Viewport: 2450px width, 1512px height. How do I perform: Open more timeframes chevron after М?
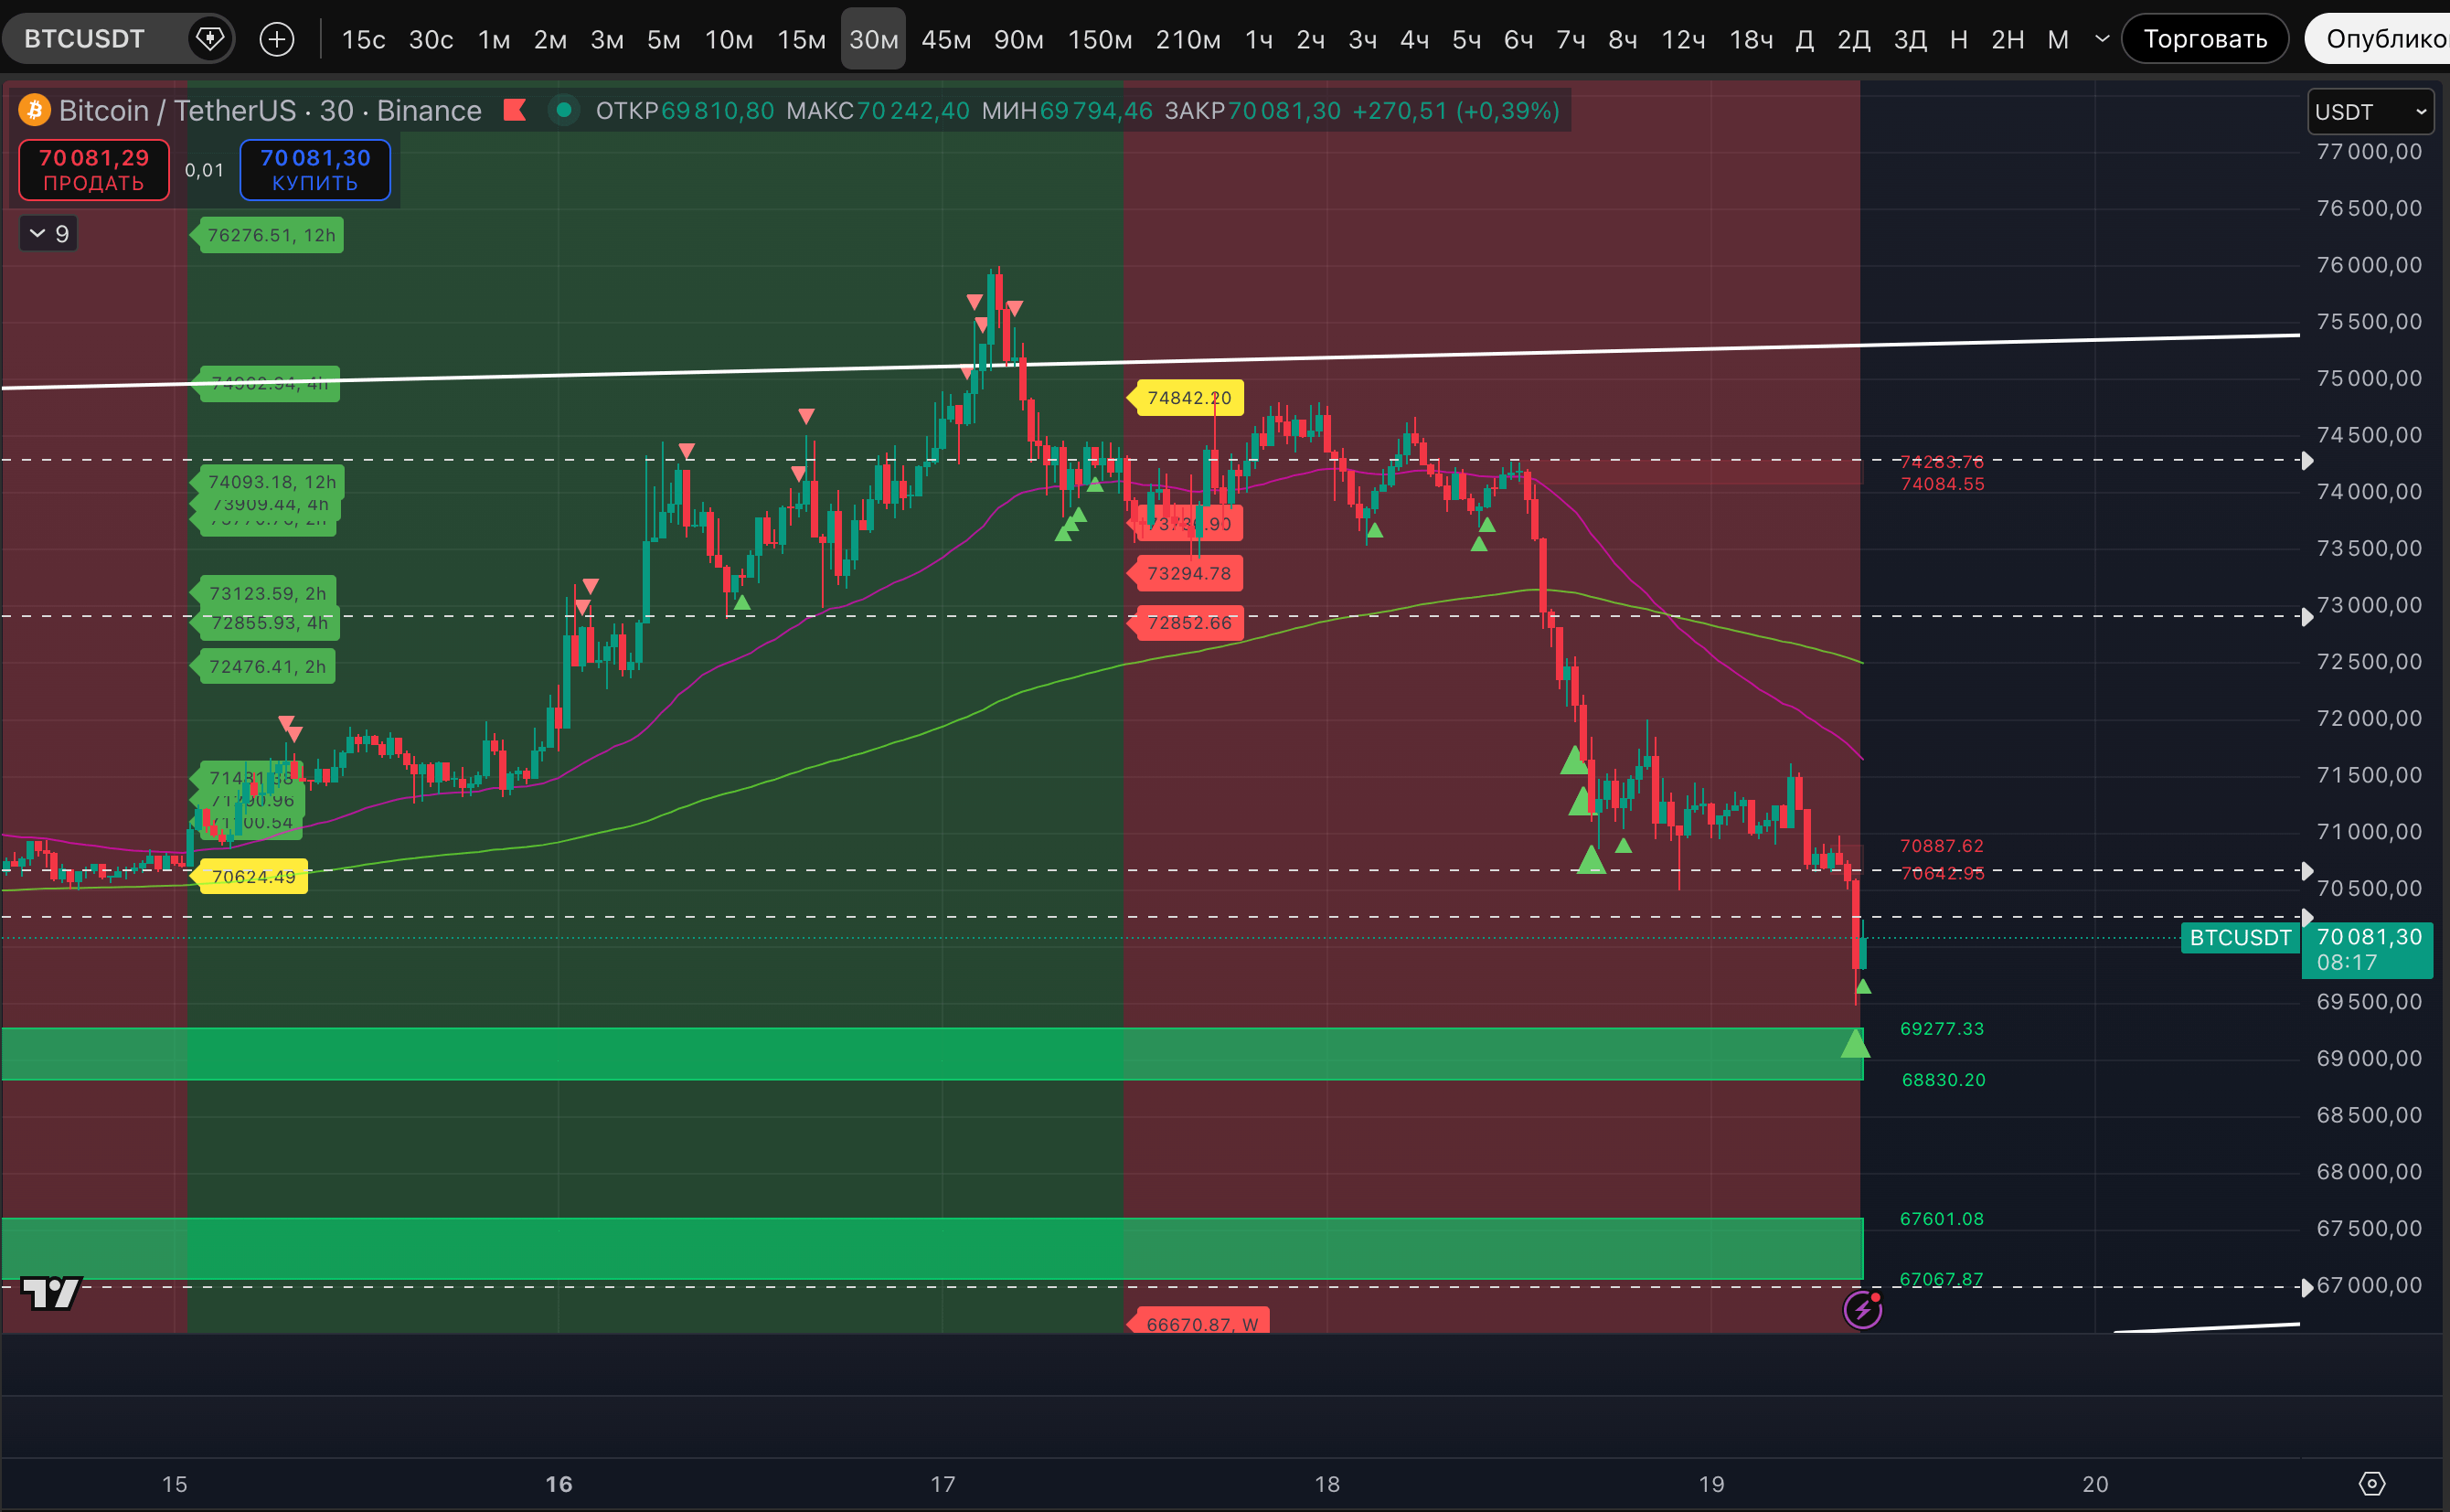pyautogui.click(x=2102, y=39)
